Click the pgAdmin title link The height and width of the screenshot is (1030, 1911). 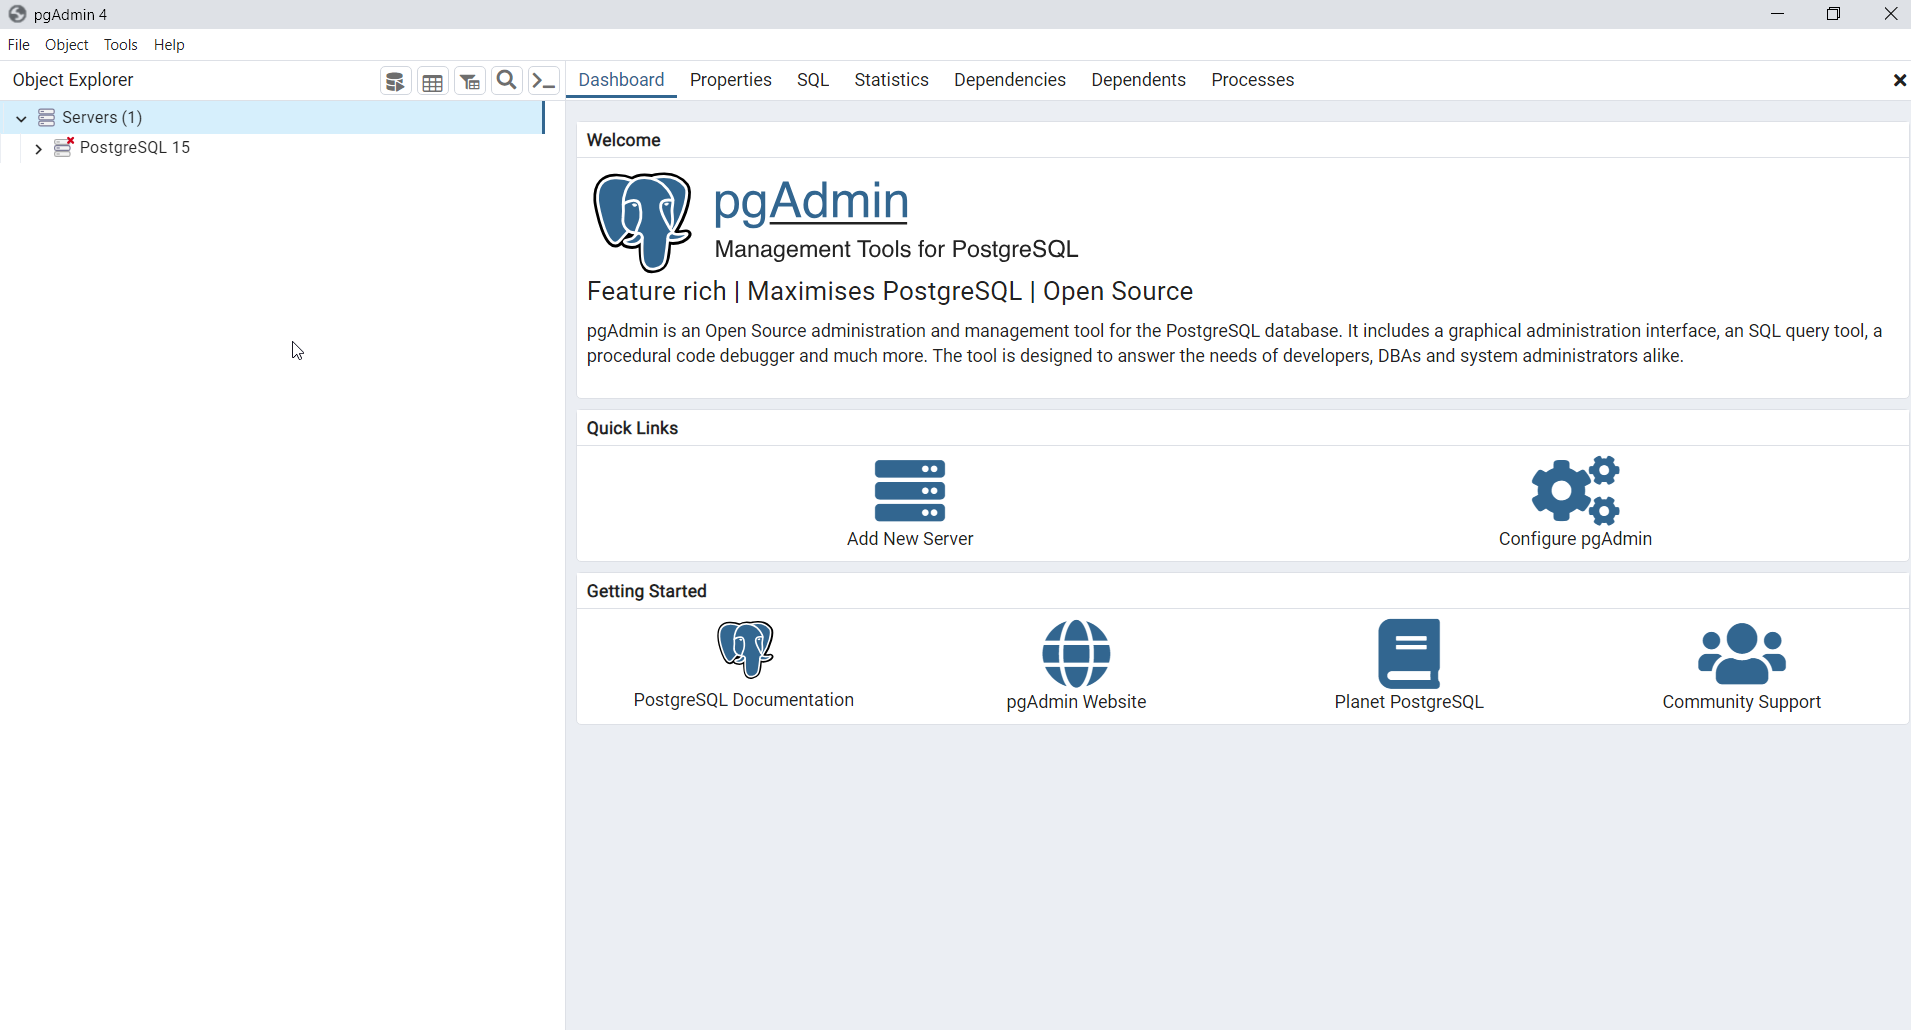(811, 201)
